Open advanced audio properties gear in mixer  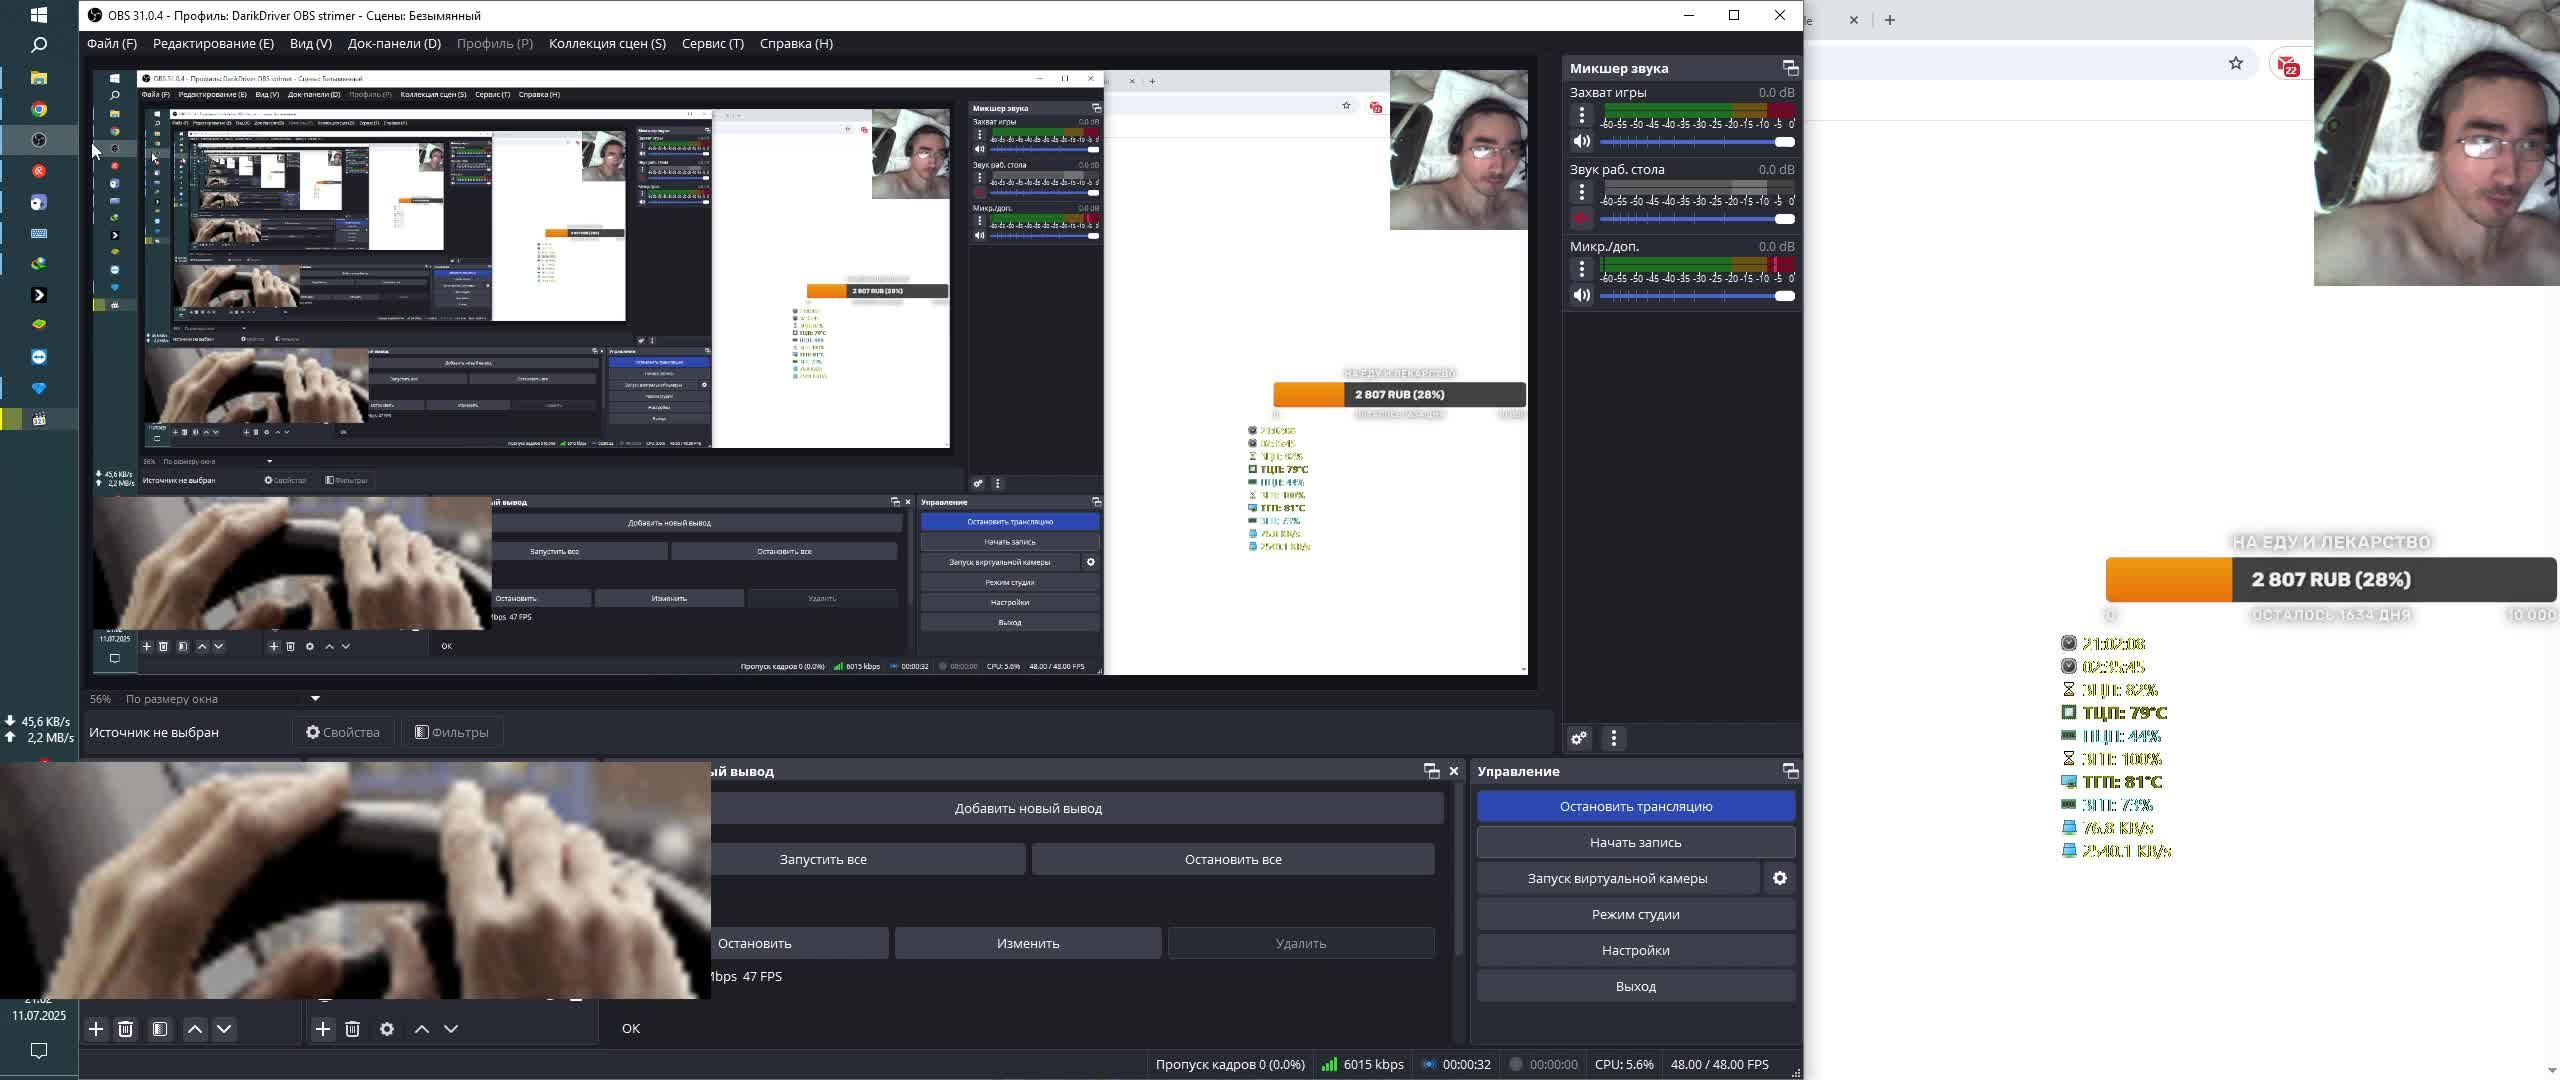[x=1579, y=739]
